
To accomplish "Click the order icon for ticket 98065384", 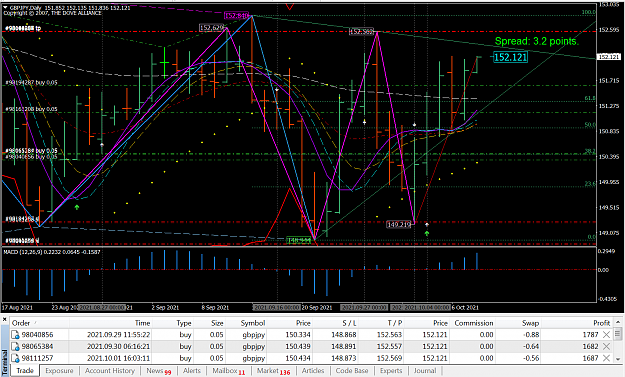I will (x=15, y=346).
